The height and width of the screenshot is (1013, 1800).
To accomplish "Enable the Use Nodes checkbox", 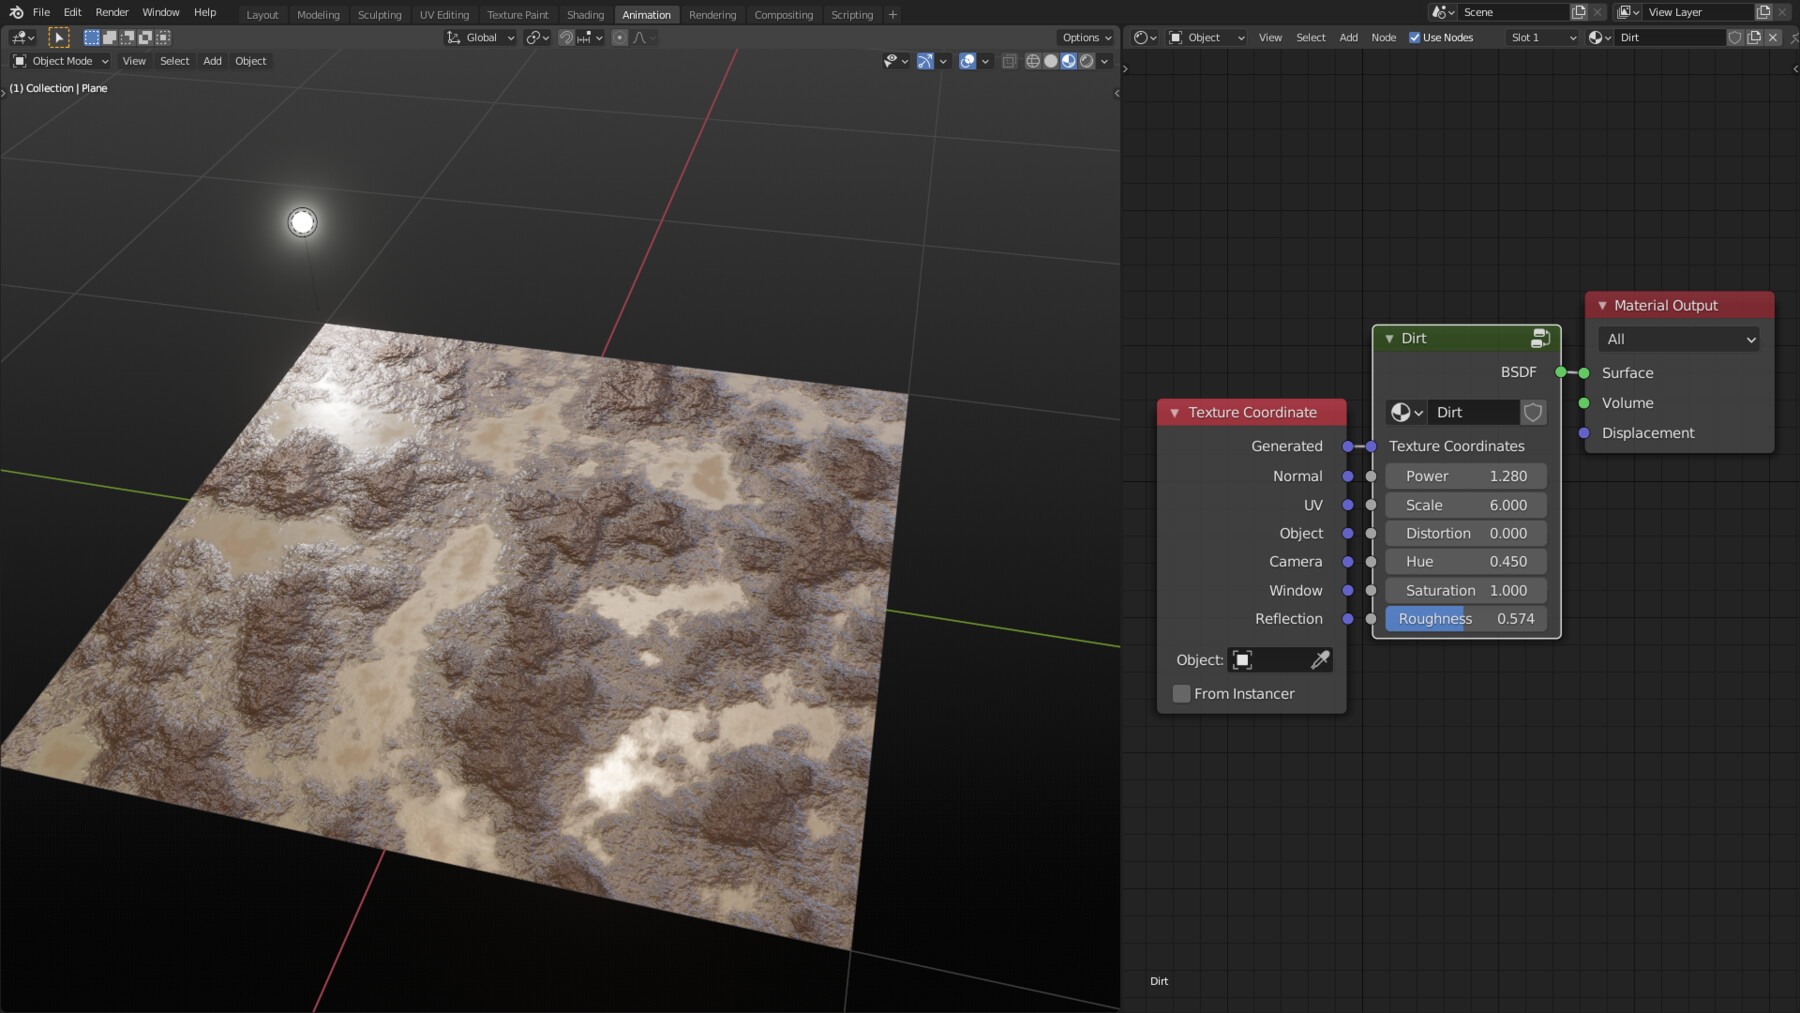I will point(1416,37).
